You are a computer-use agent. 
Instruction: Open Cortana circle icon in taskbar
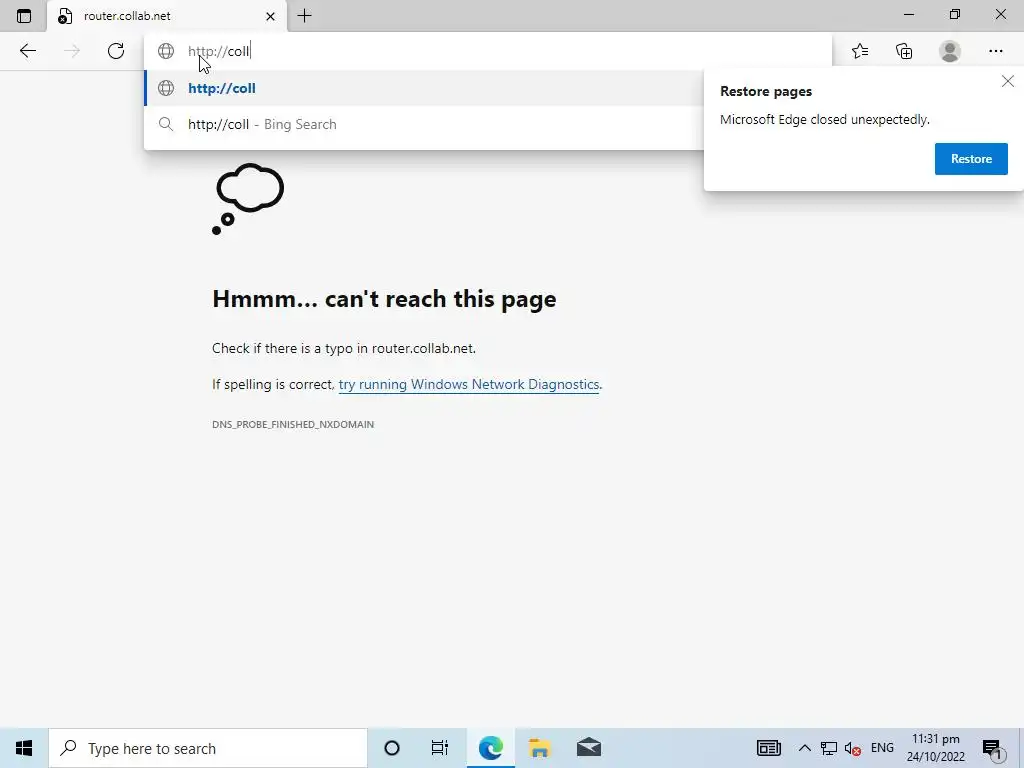(x=392, y=748)
